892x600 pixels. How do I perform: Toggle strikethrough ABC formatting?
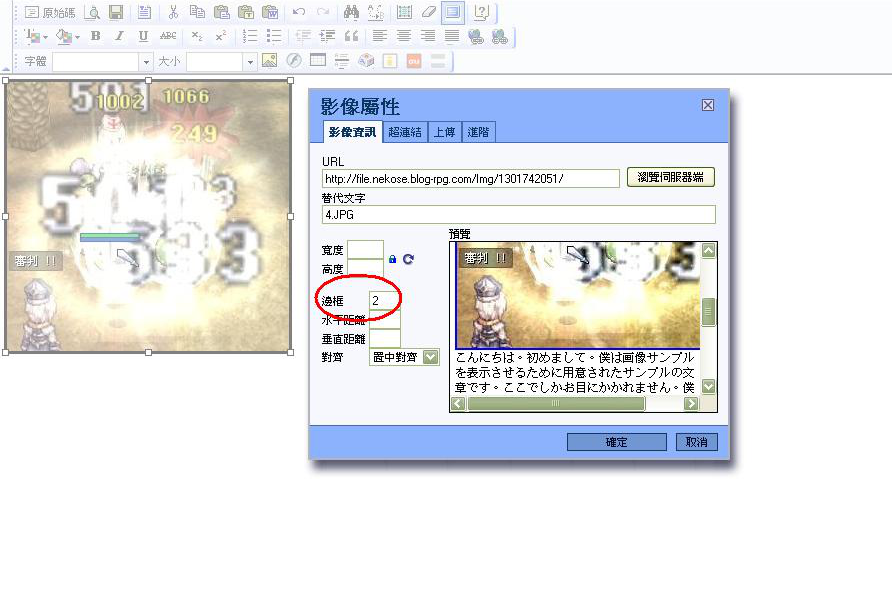pyautogui.click(x=168, y=36)
